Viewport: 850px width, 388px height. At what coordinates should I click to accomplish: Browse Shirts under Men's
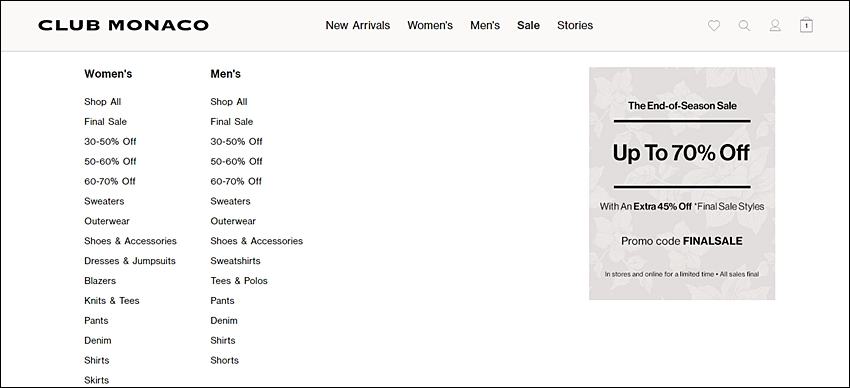[x=223, y=340]
